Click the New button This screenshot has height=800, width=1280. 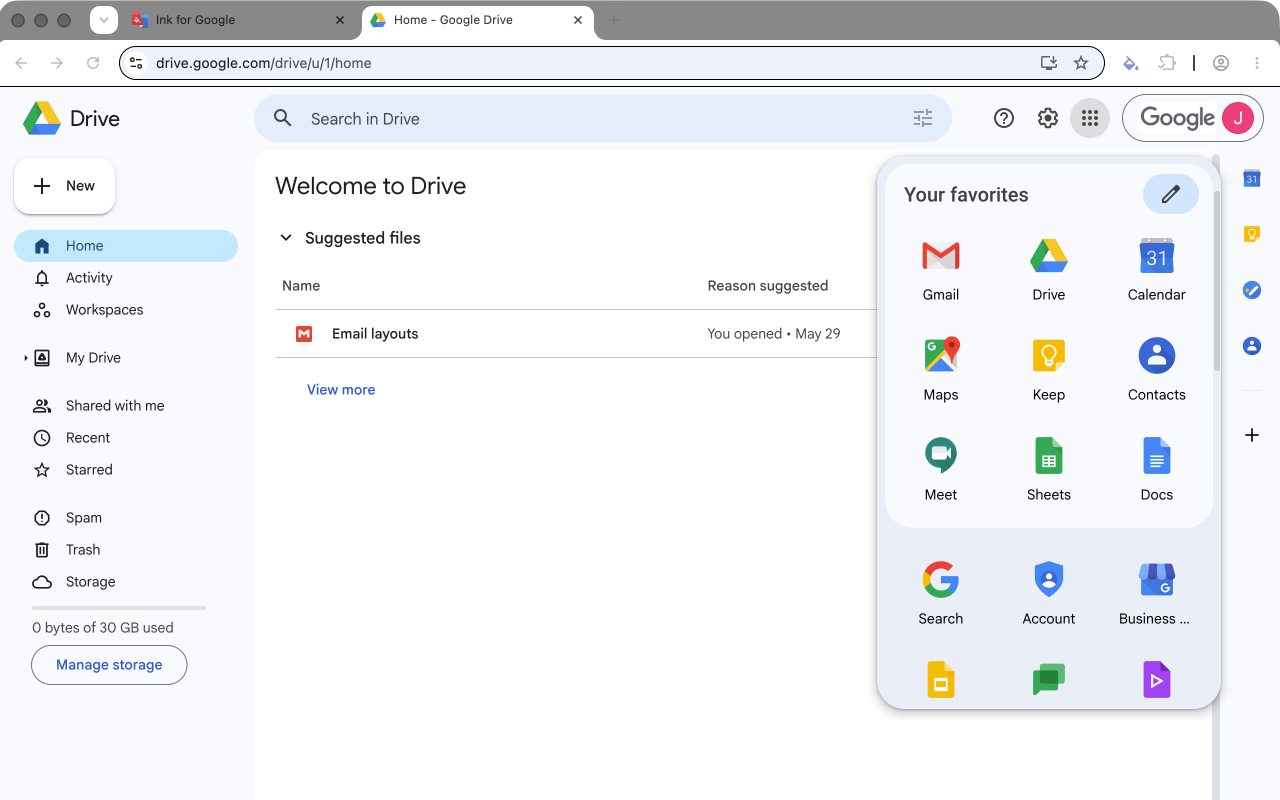(64, 186)
